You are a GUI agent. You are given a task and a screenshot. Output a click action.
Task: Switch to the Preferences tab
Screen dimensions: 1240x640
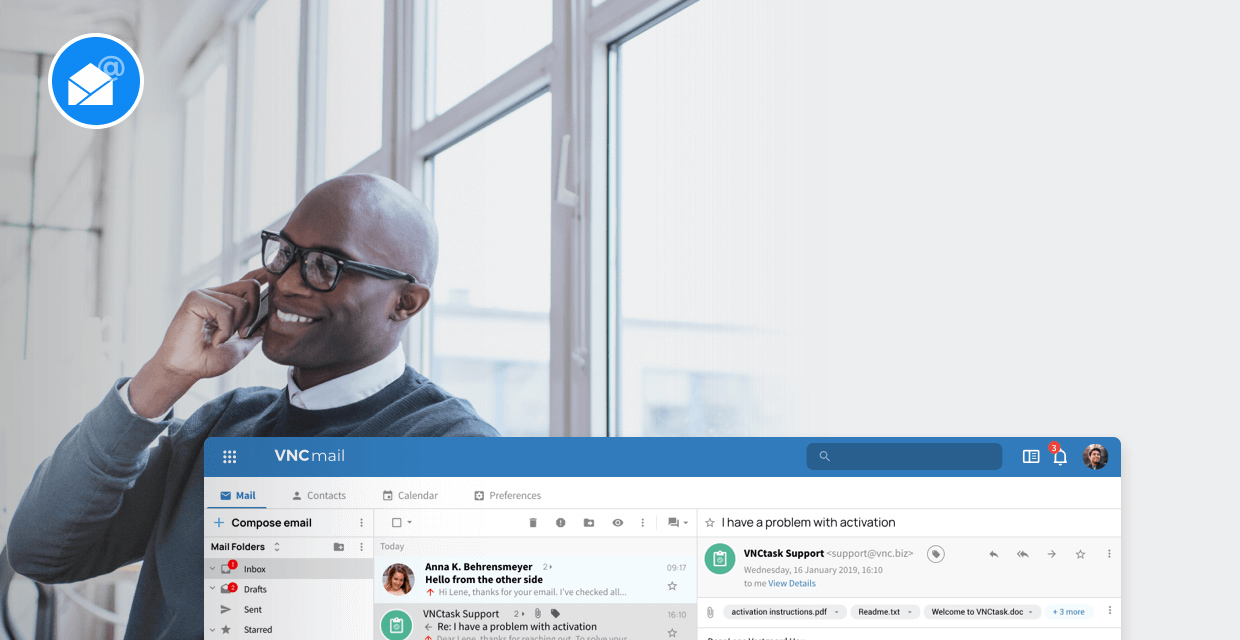click(x=507, y=495)
